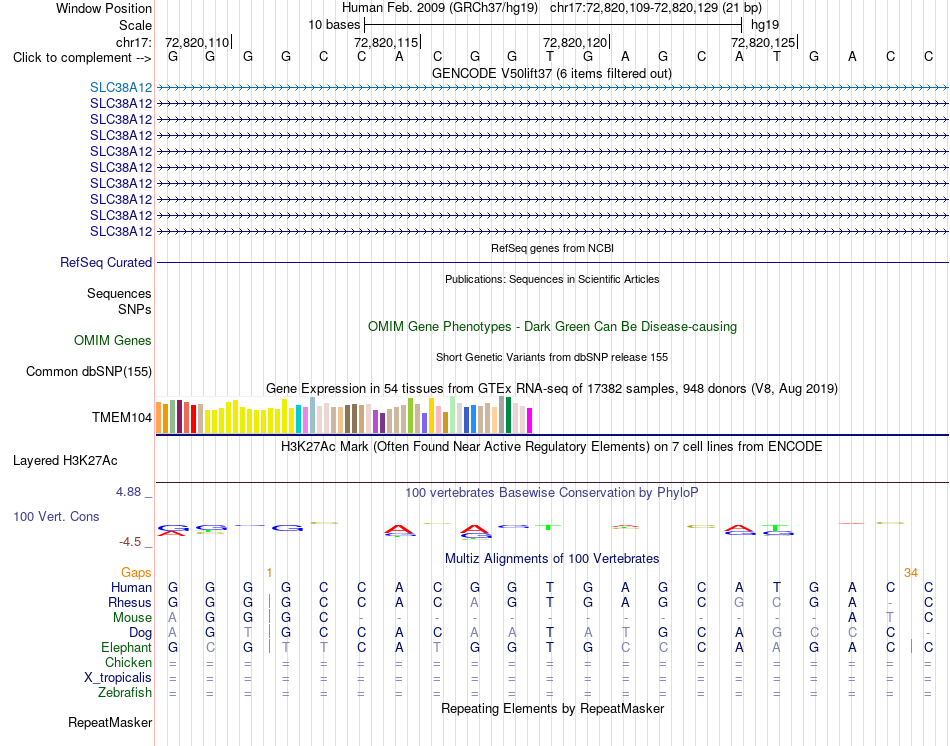
Task: Click the Scale label
Action: [x=135, y=25]
